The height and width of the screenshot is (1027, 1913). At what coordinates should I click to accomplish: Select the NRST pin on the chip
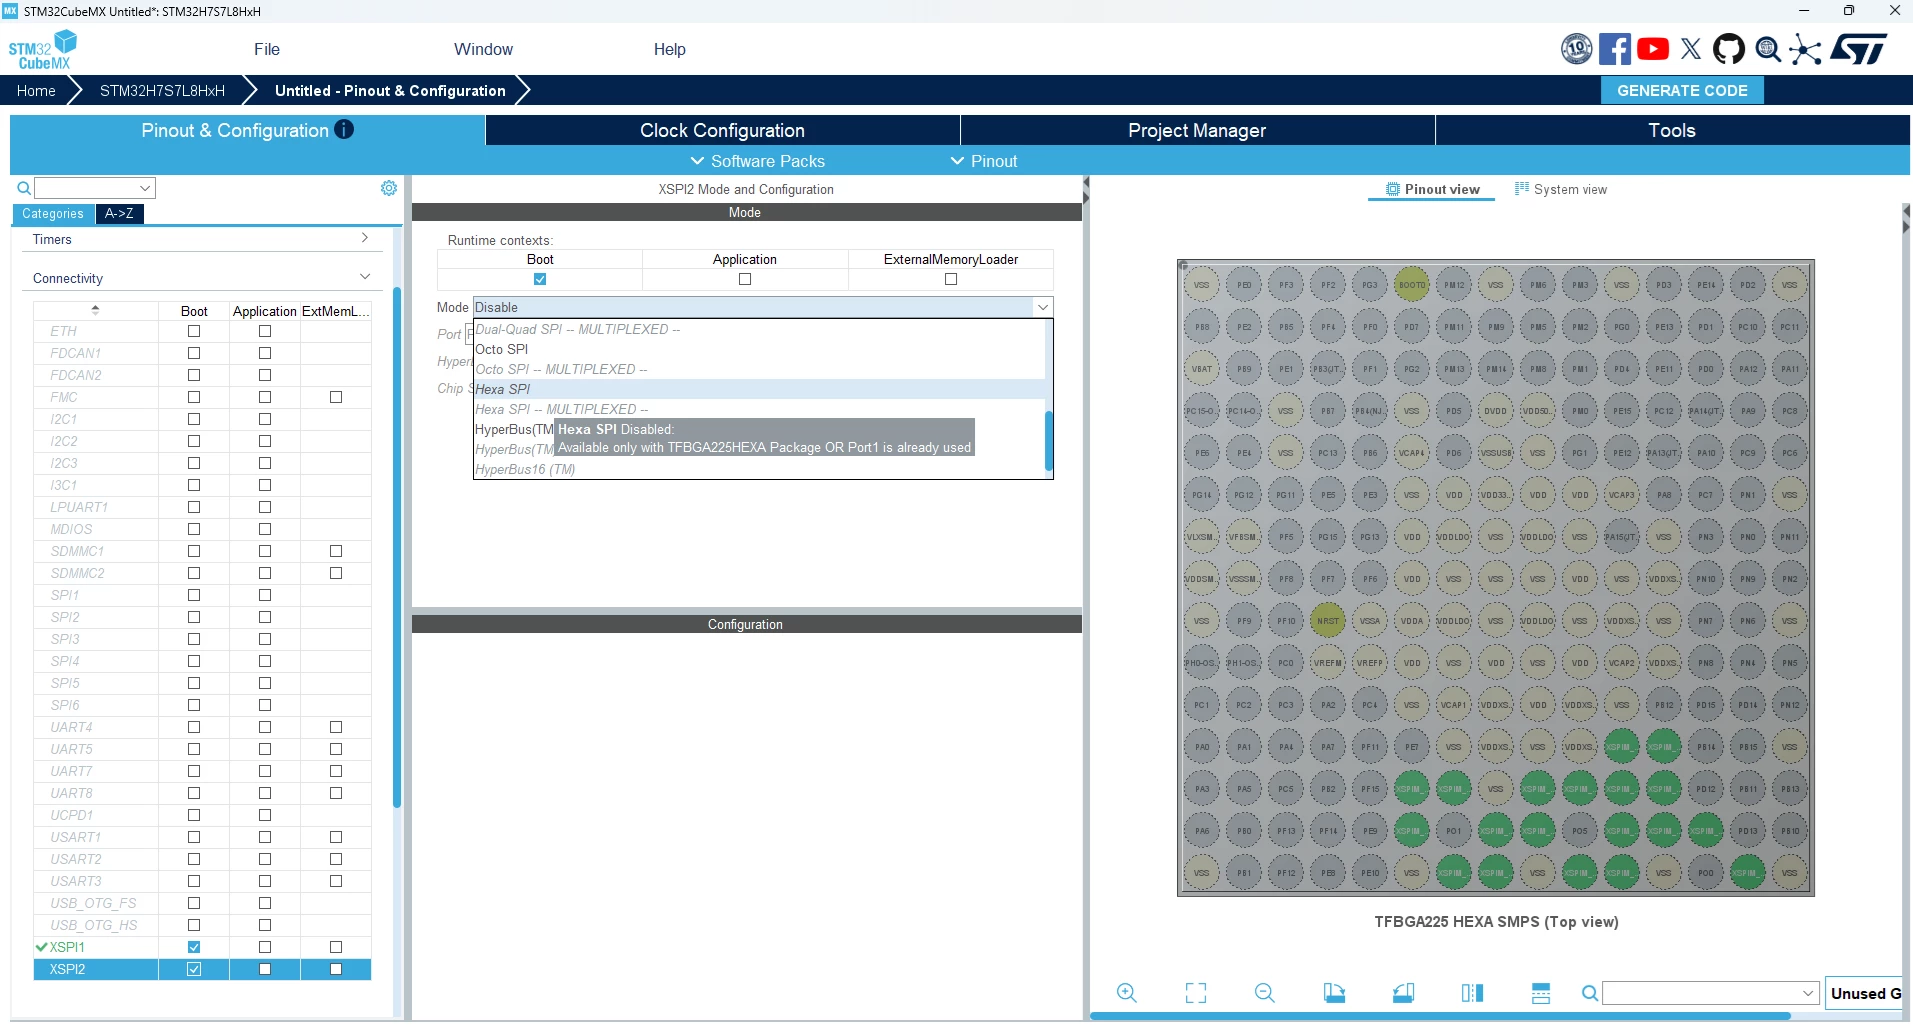coord(1328,621)
